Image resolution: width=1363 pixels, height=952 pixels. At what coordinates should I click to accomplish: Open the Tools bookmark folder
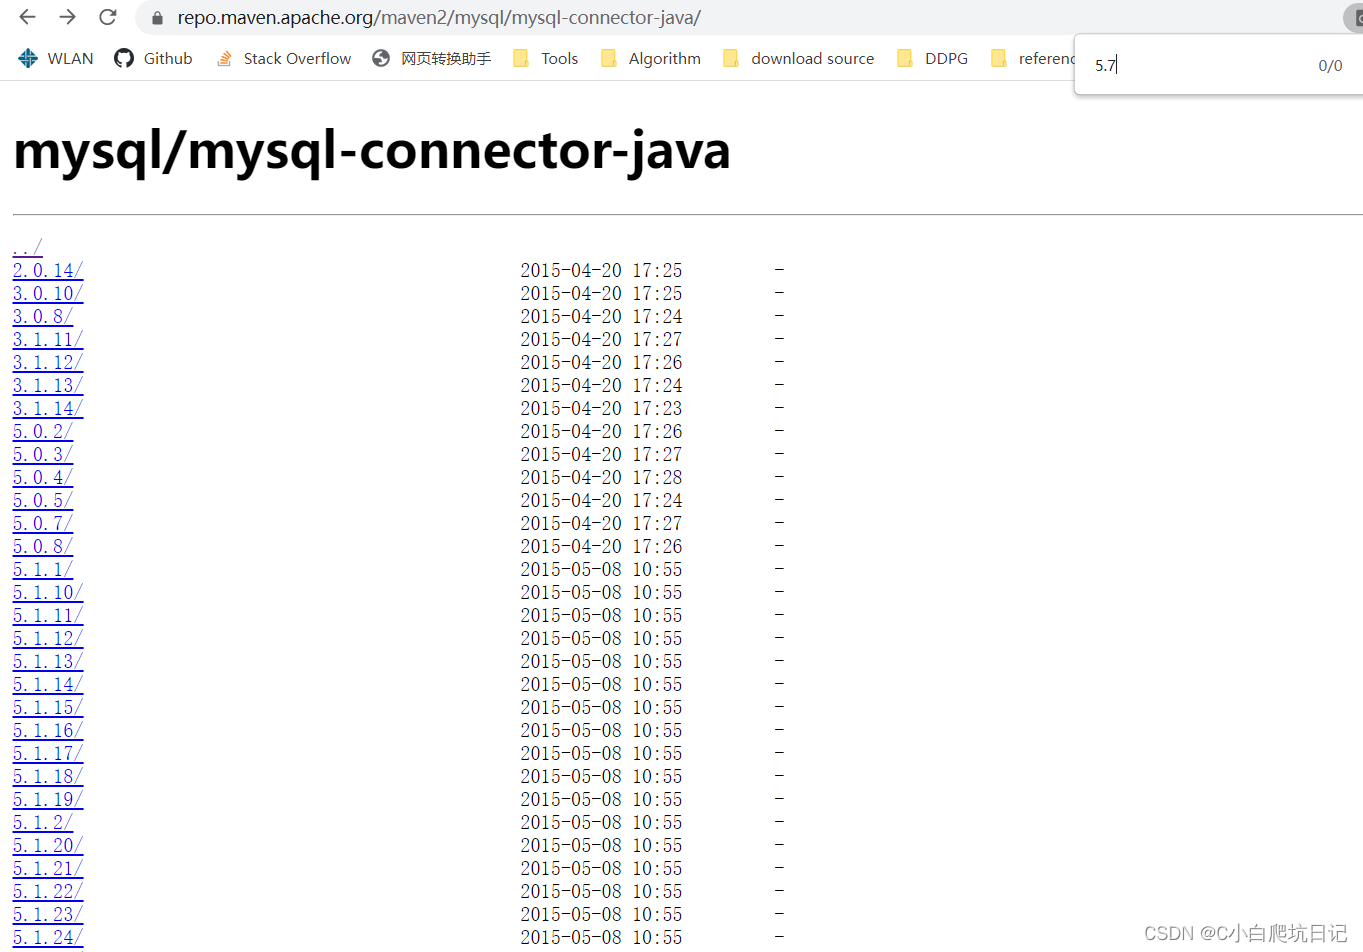(x=546, y=59)
